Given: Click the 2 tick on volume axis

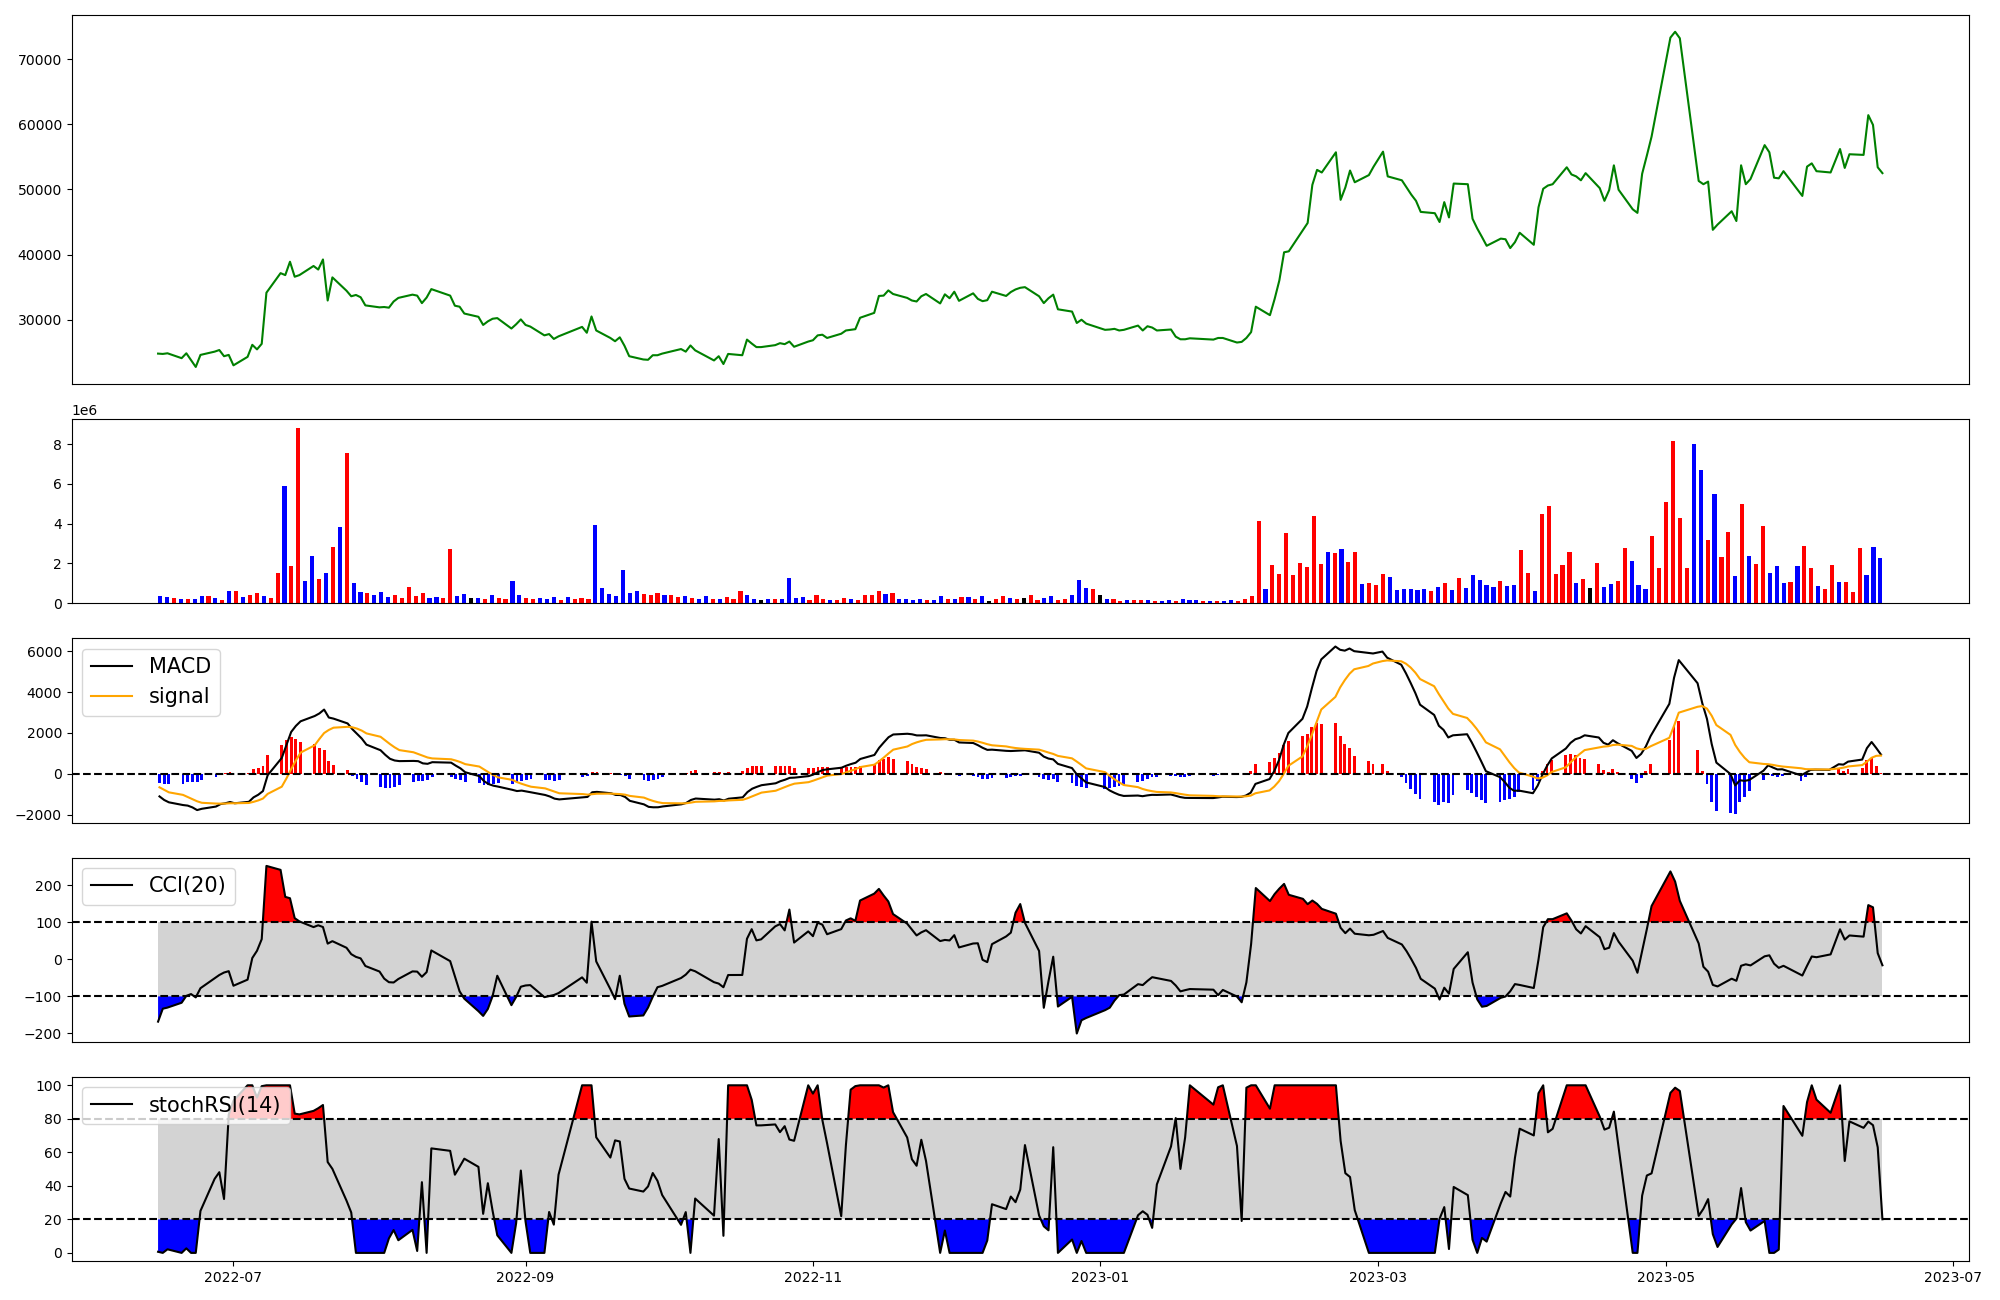Looking at the screenshot, I should 57,564.
